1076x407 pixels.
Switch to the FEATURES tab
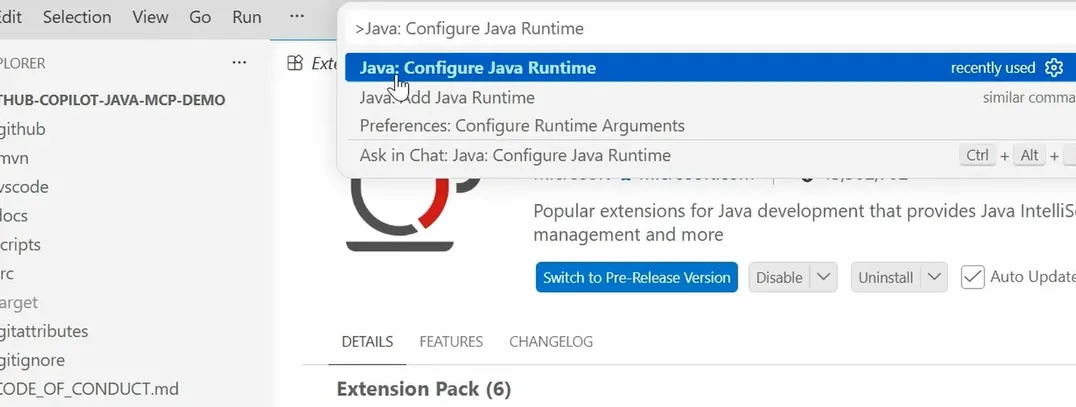(451, 342)
